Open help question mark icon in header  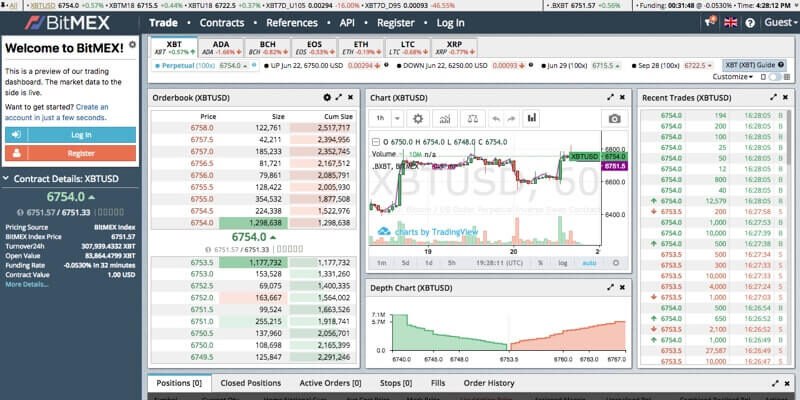(749, 22)
